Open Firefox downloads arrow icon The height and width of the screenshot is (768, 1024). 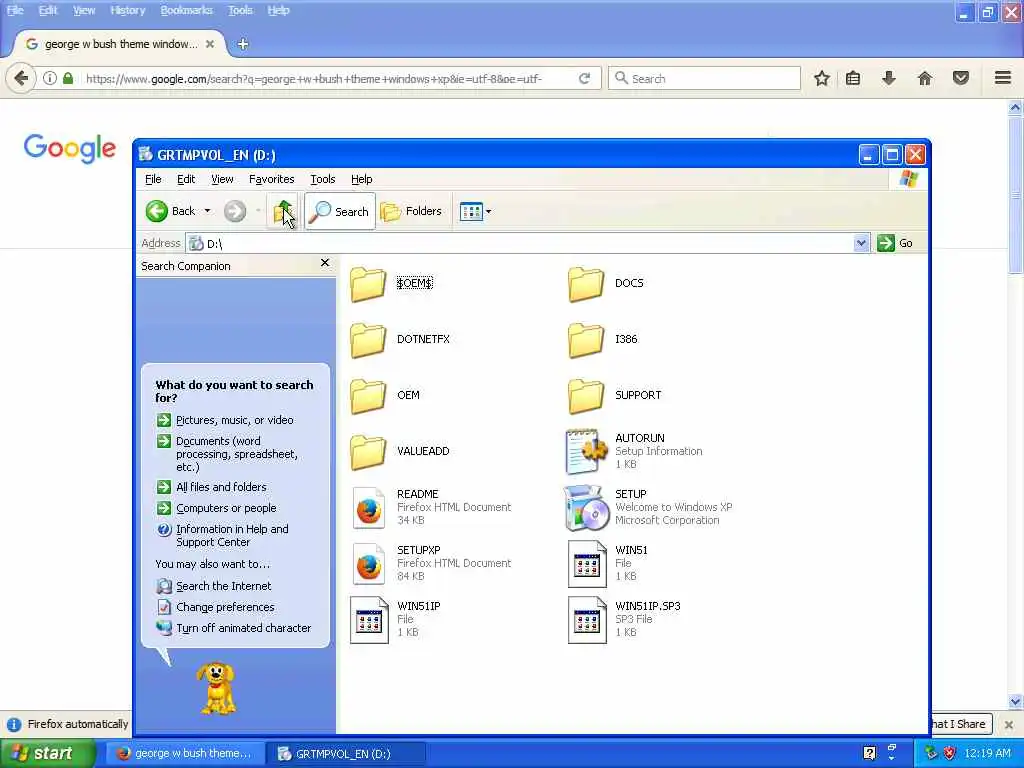point(889,78)
